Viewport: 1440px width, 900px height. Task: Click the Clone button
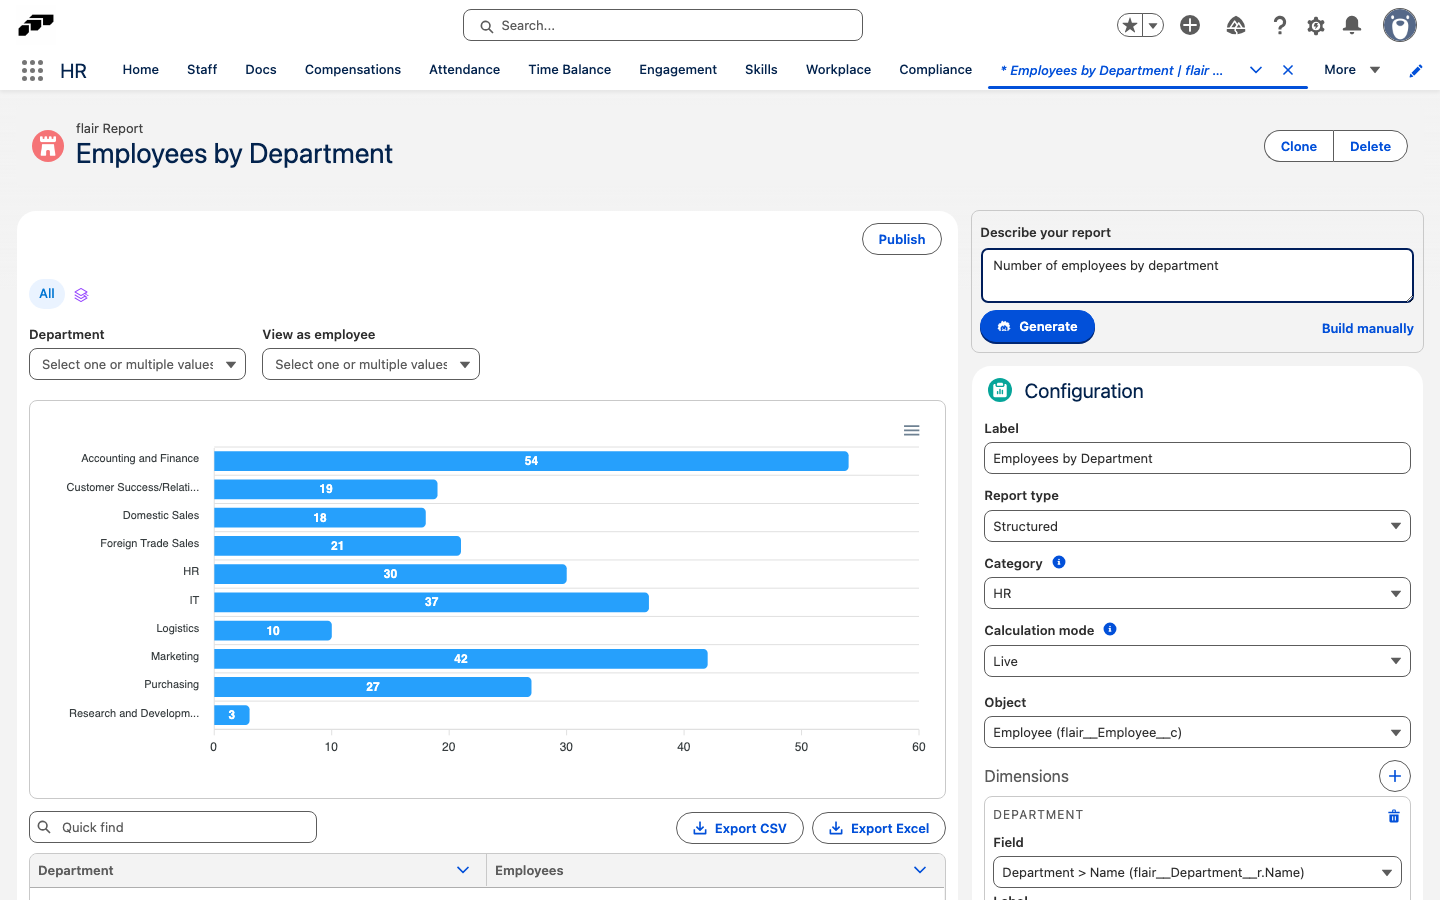(x=1299, y=146)
